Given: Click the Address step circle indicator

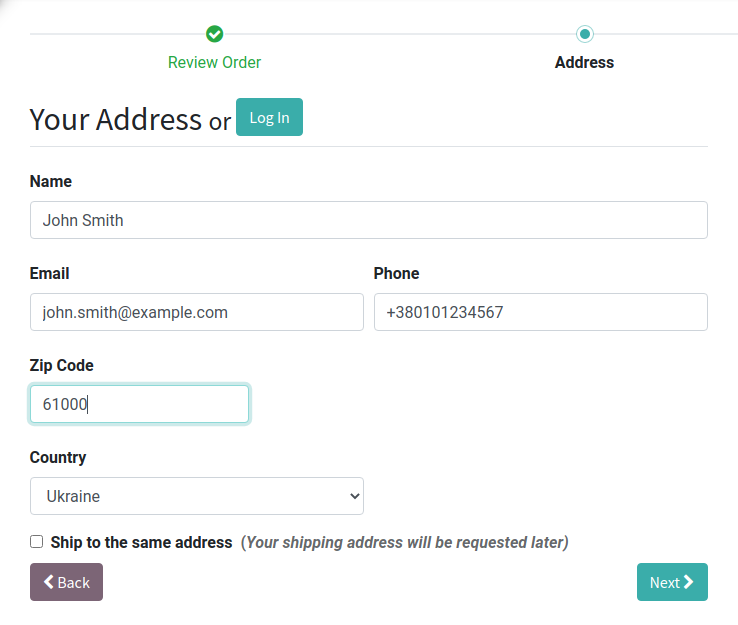Looking at the screenshot, I should pyautogui.click(x=585, y=34).
